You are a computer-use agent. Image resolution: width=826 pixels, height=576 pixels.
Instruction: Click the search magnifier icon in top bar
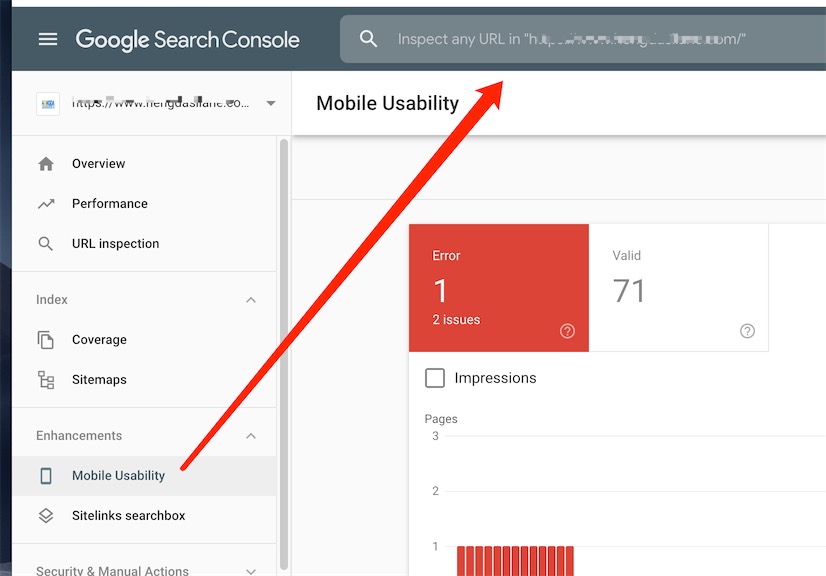[x=368, y=39]
